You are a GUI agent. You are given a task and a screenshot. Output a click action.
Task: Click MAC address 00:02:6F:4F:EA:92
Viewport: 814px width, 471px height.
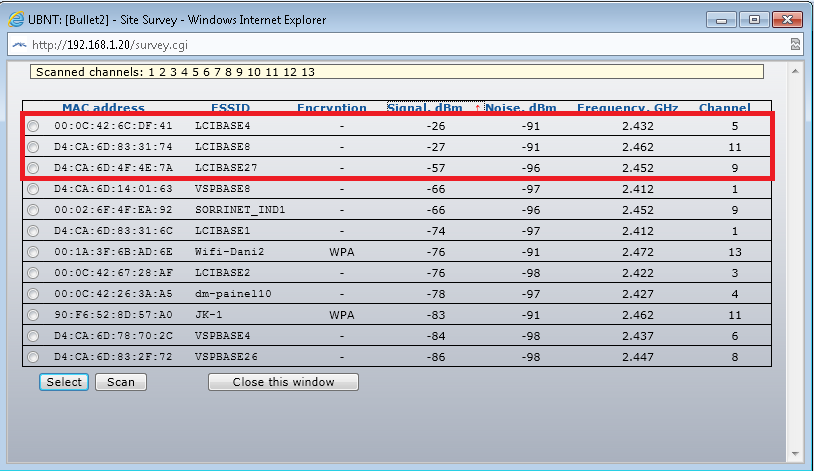[x=113, y=210]
